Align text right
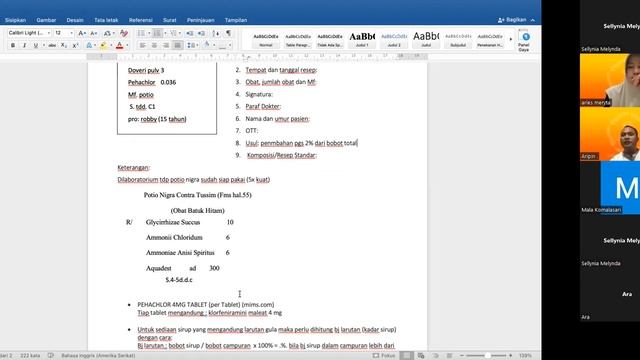 pyautogui.click(x=166, y=45)
